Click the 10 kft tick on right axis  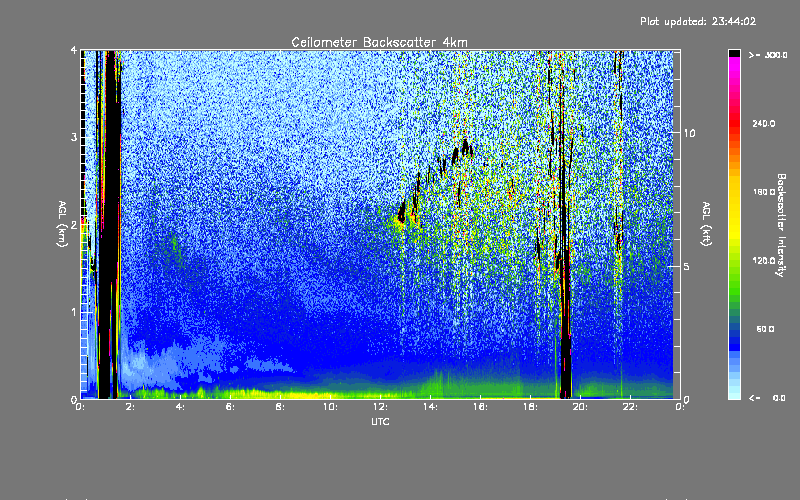[x=689, y=133]
